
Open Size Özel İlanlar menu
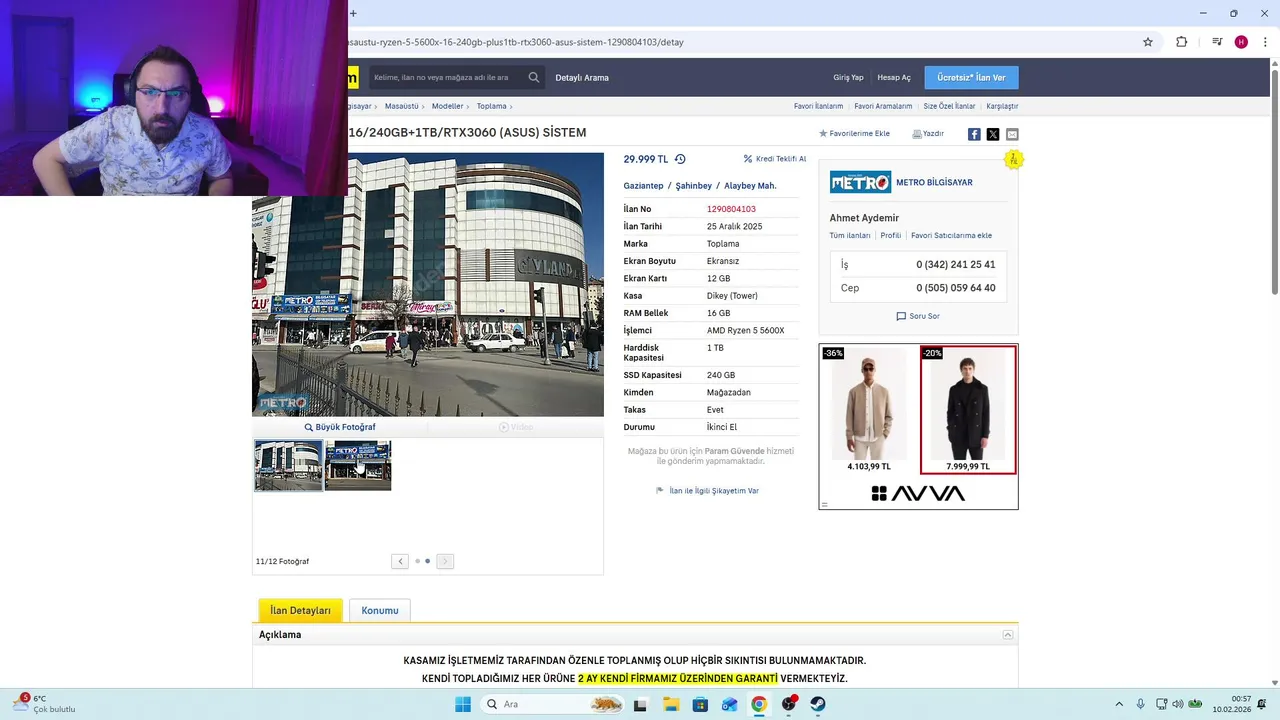pyautogui.click(x=949, y=106)
